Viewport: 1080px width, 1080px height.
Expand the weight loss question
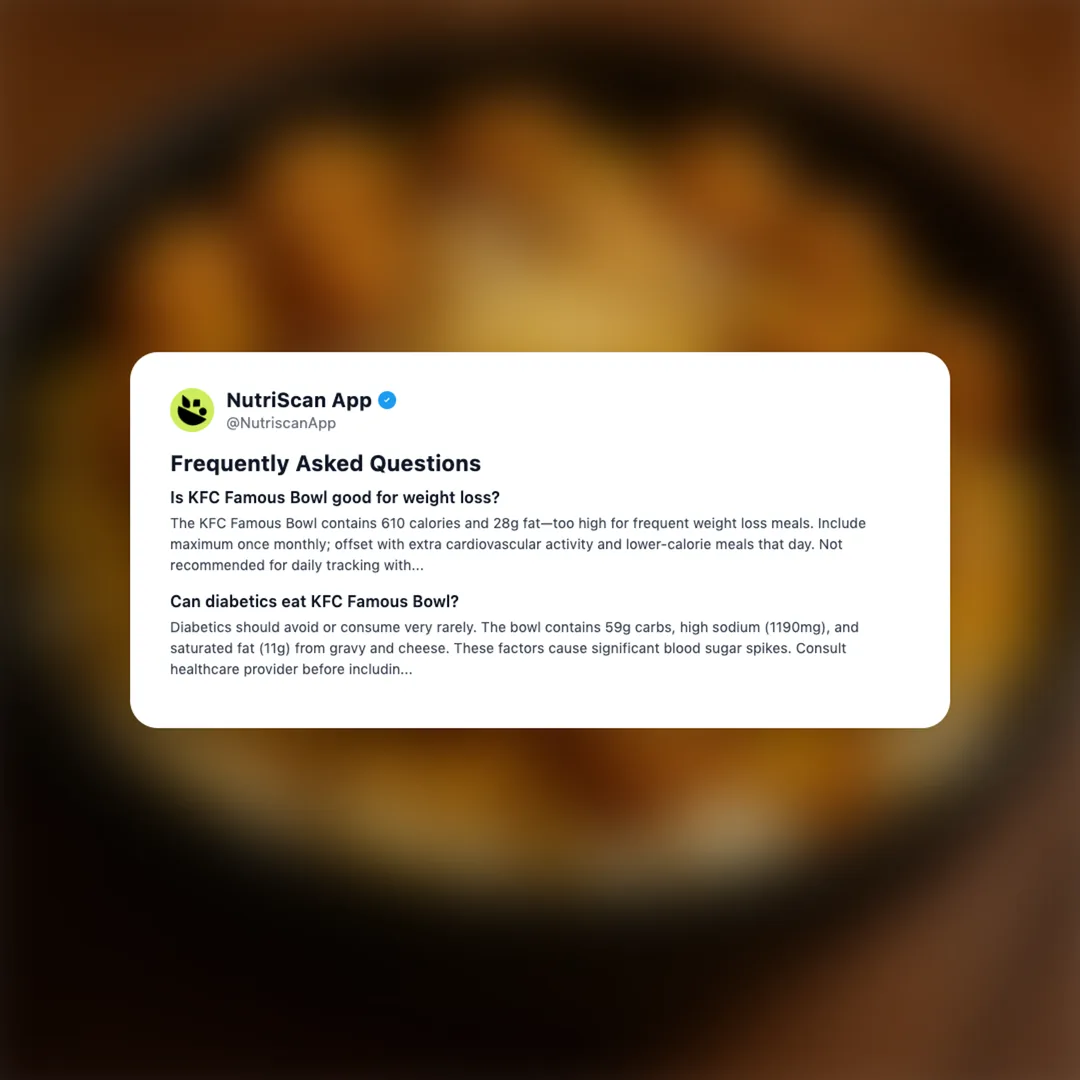point(335,497)
